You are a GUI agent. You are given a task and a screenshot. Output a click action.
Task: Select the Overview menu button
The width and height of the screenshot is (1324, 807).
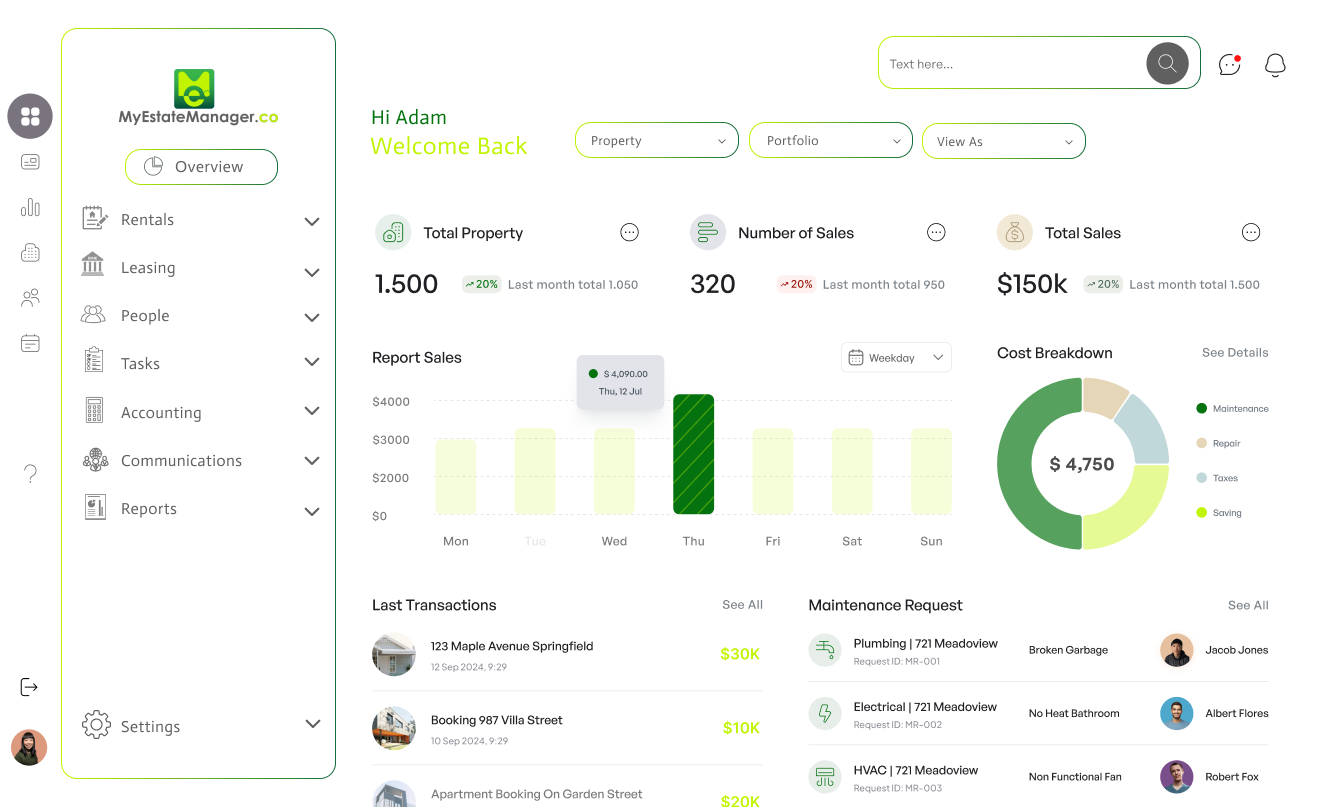pos(201,167)
